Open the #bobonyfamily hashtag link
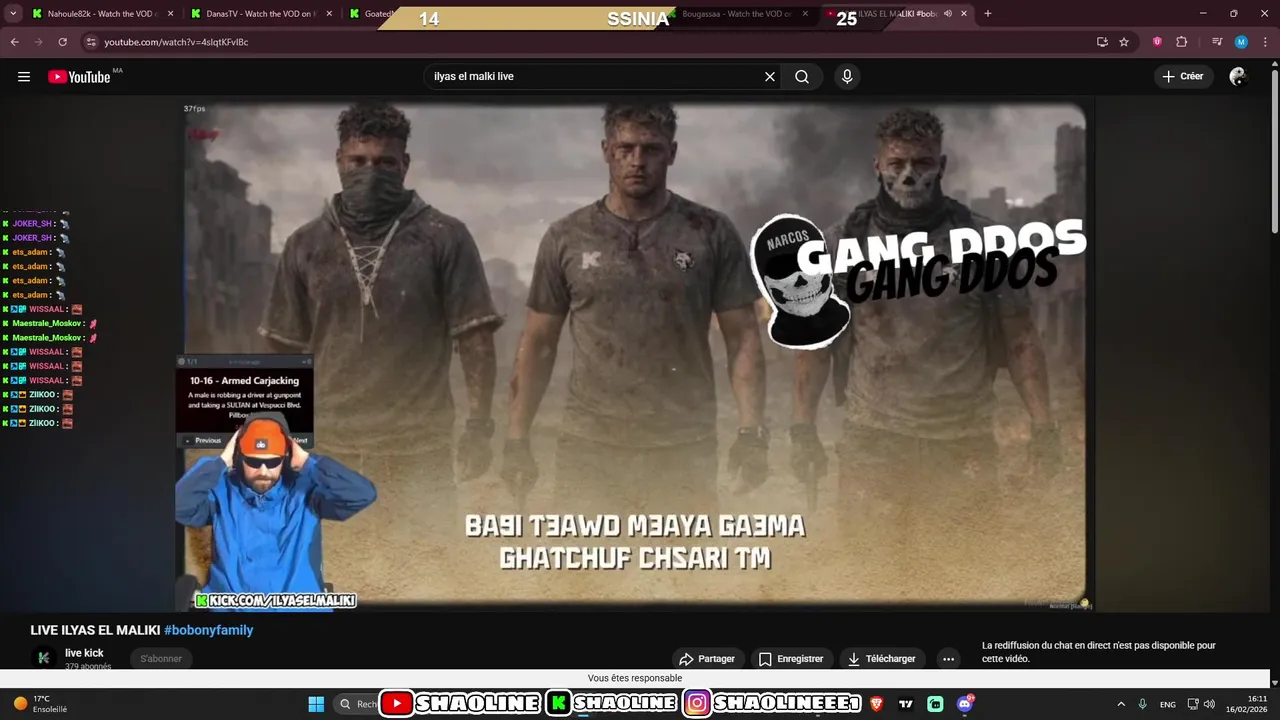The width and height of the screenshot is (1280, 720). (x=208, y=630)
